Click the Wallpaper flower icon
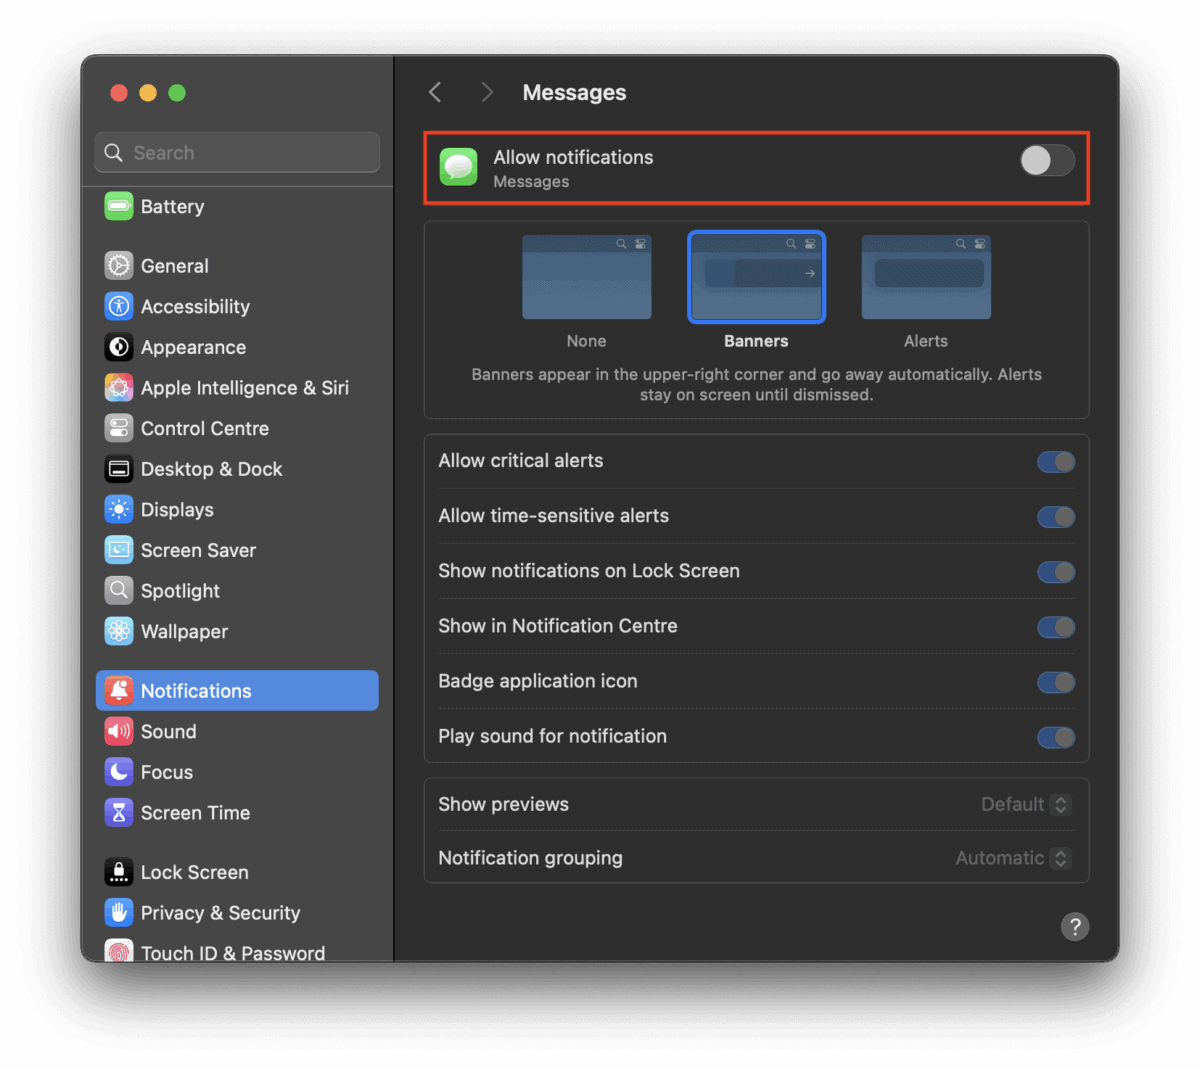Image resolution: width=1200 pixels, height=1069 pixels. click(119, 631)
